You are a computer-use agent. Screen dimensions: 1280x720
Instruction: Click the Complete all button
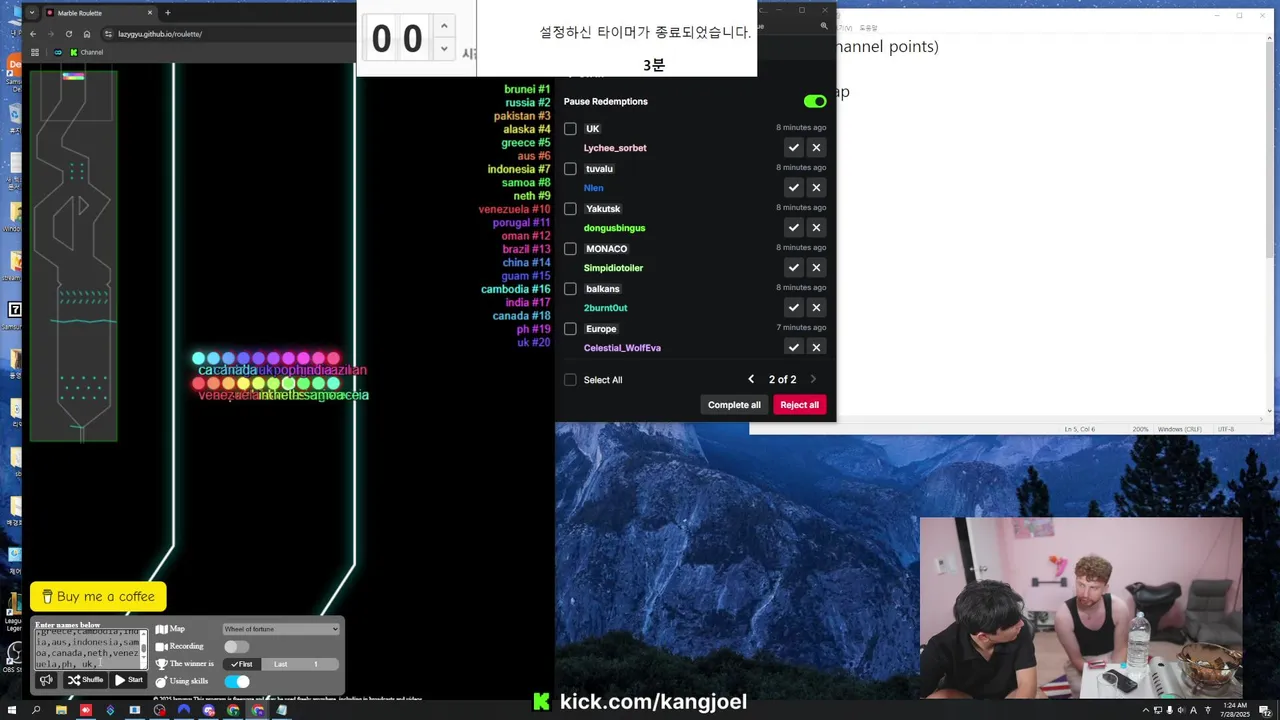(734, 405)
